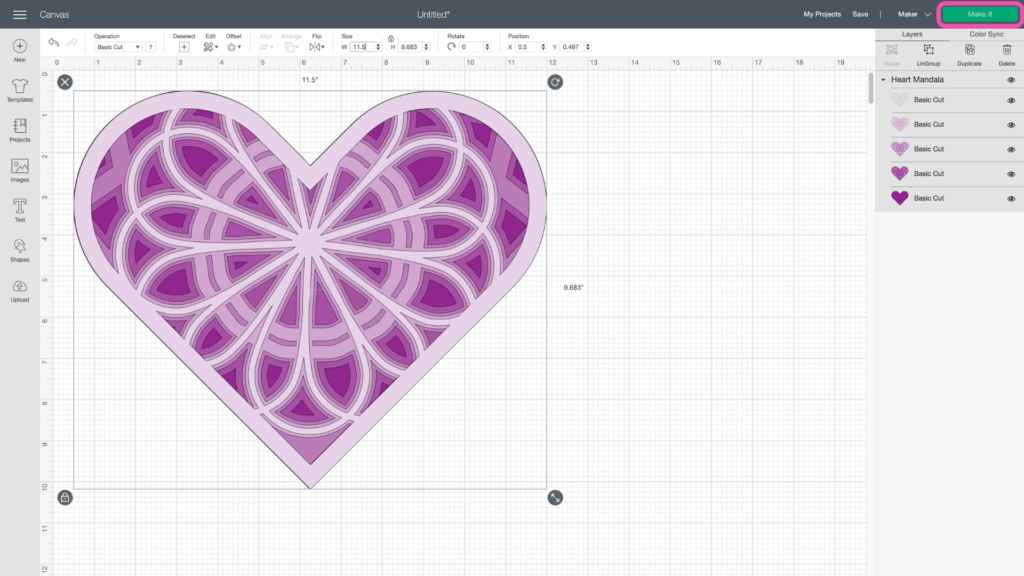Open the Offset tool
1024x576 pixels.
[x=233, y=47]
